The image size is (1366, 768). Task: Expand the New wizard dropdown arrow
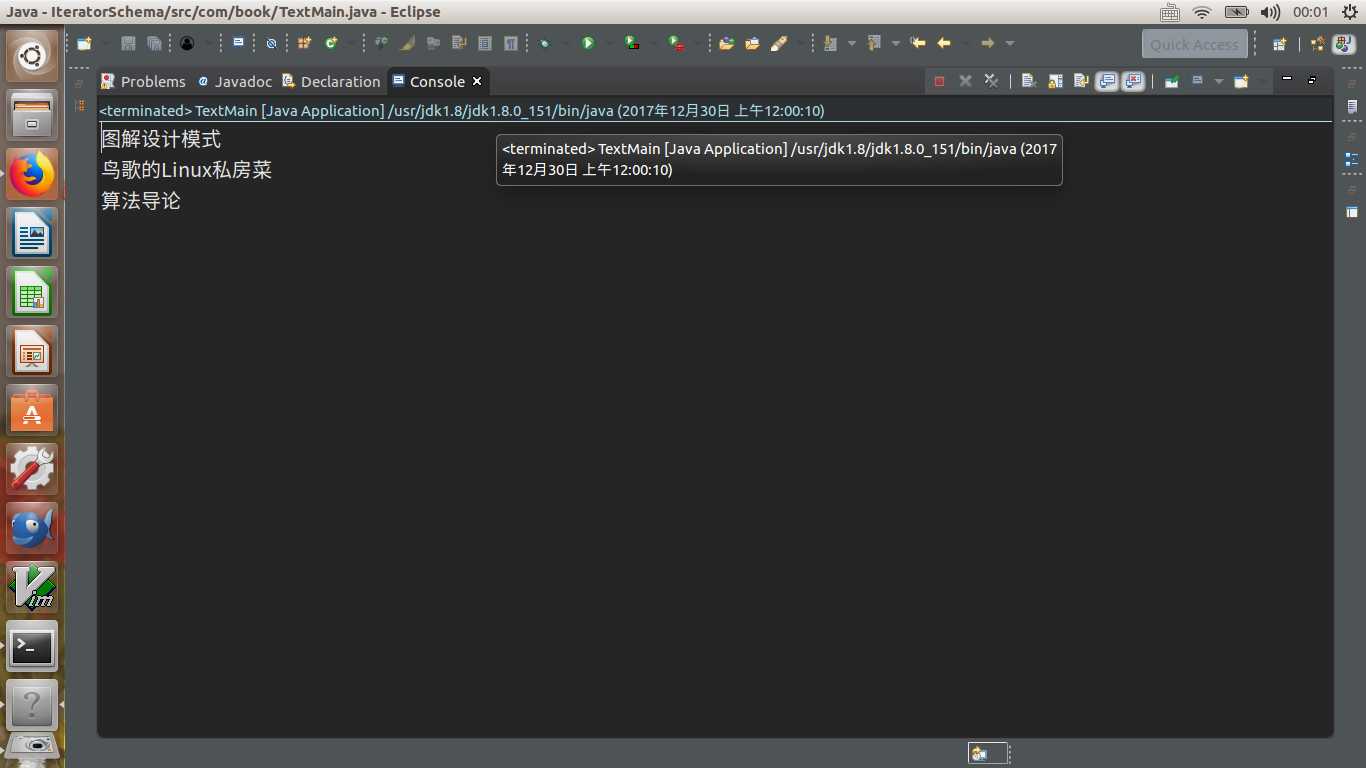(x=104, y=43)
